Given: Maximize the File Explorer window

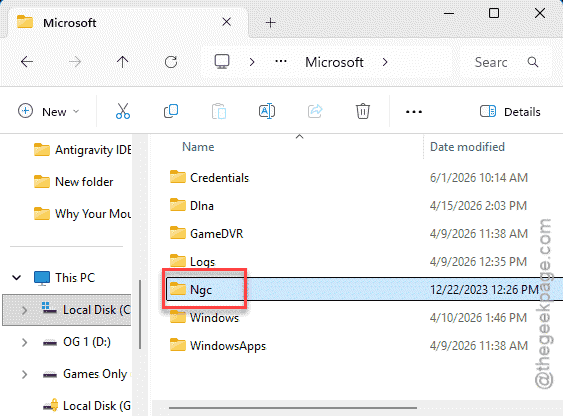Looking at the screenshot, I should tap(494, 13).
